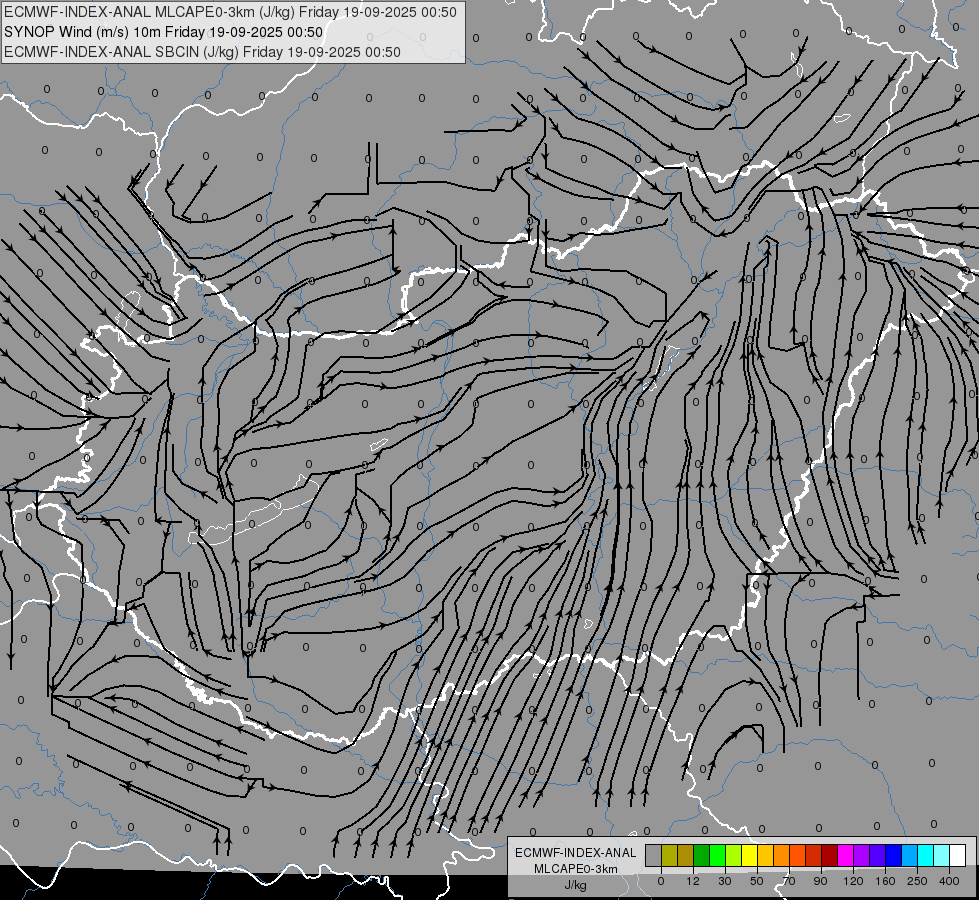
Task: Click the white swatch at the legend end
Action: [958, 855]
